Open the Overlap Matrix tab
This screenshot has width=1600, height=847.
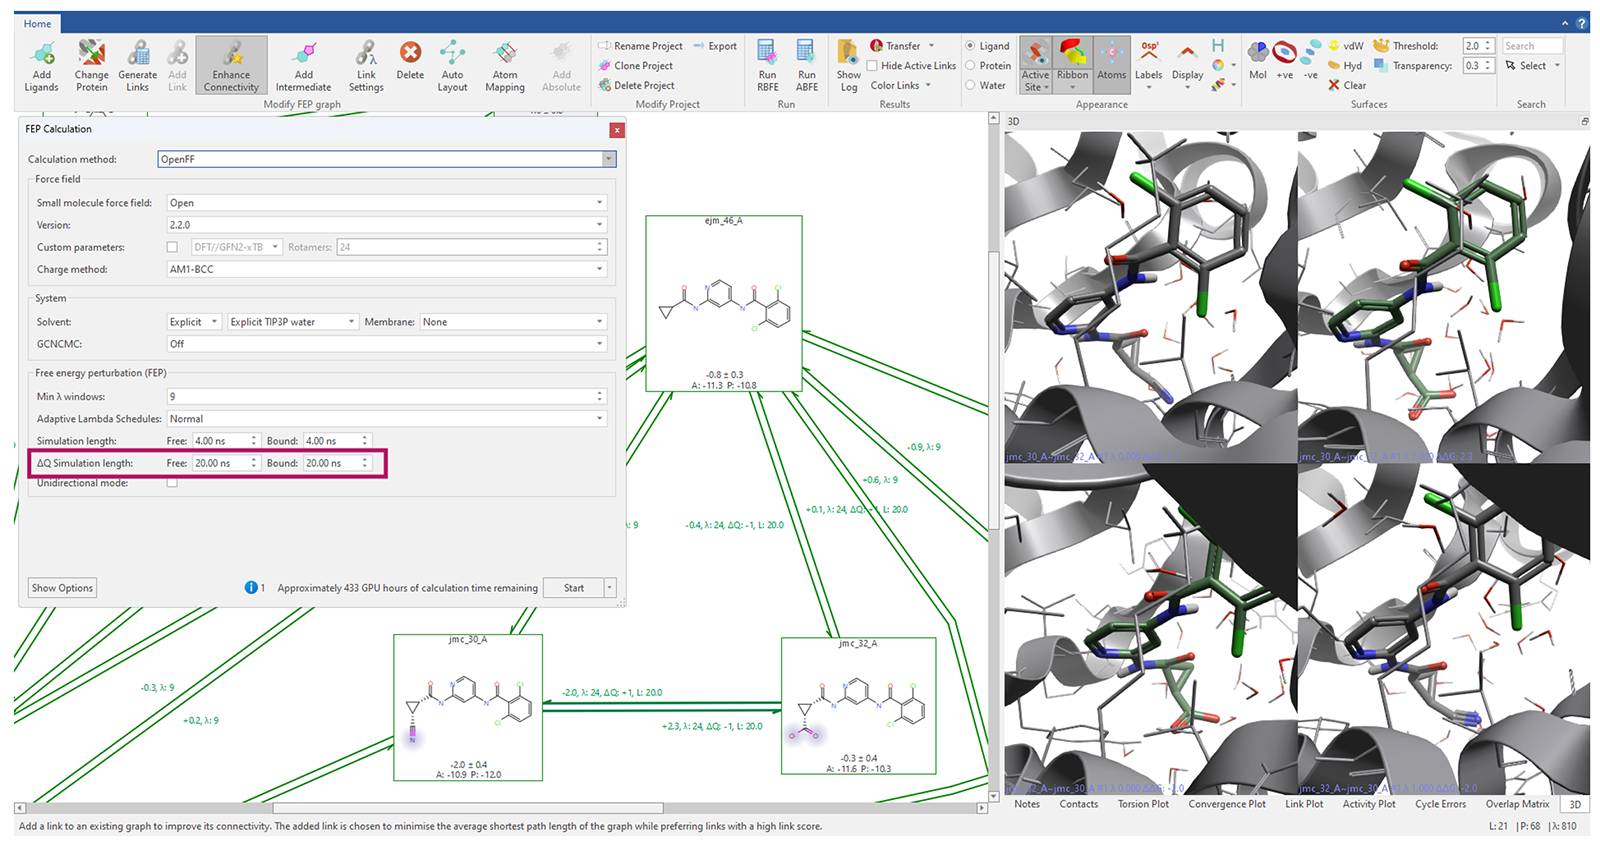(1516, 804)
